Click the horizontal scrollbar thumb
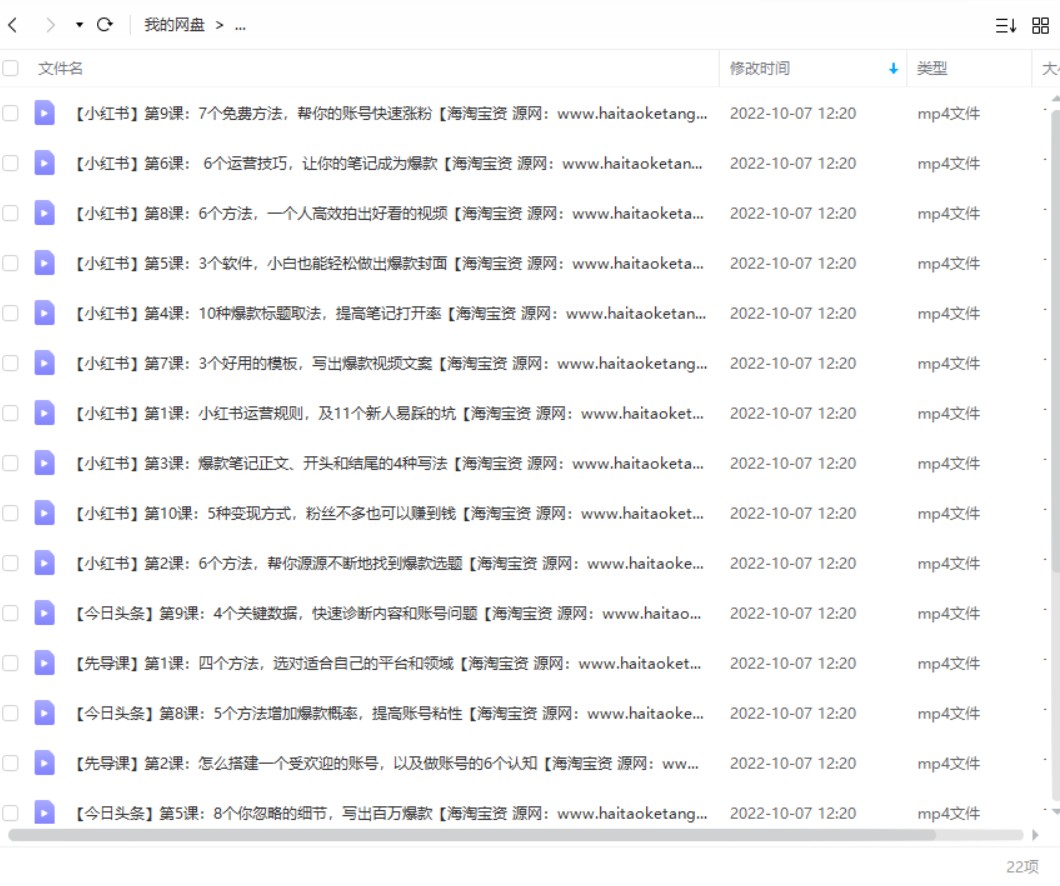Image resolution: width=1060 pixels, height=886 pixels. (x=472, y=835)
